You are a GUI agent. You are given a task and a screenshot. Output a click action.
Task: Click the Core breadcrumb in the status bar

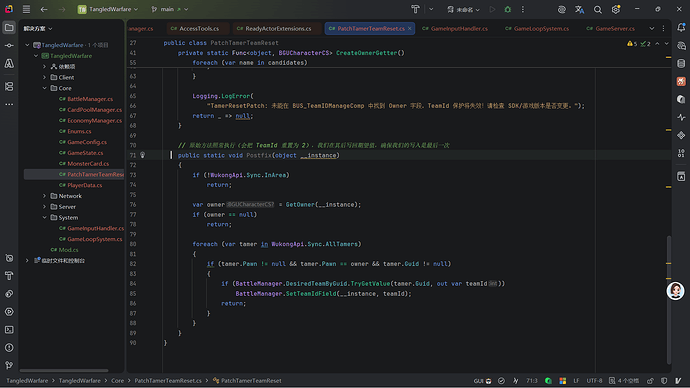pos(117,381)
